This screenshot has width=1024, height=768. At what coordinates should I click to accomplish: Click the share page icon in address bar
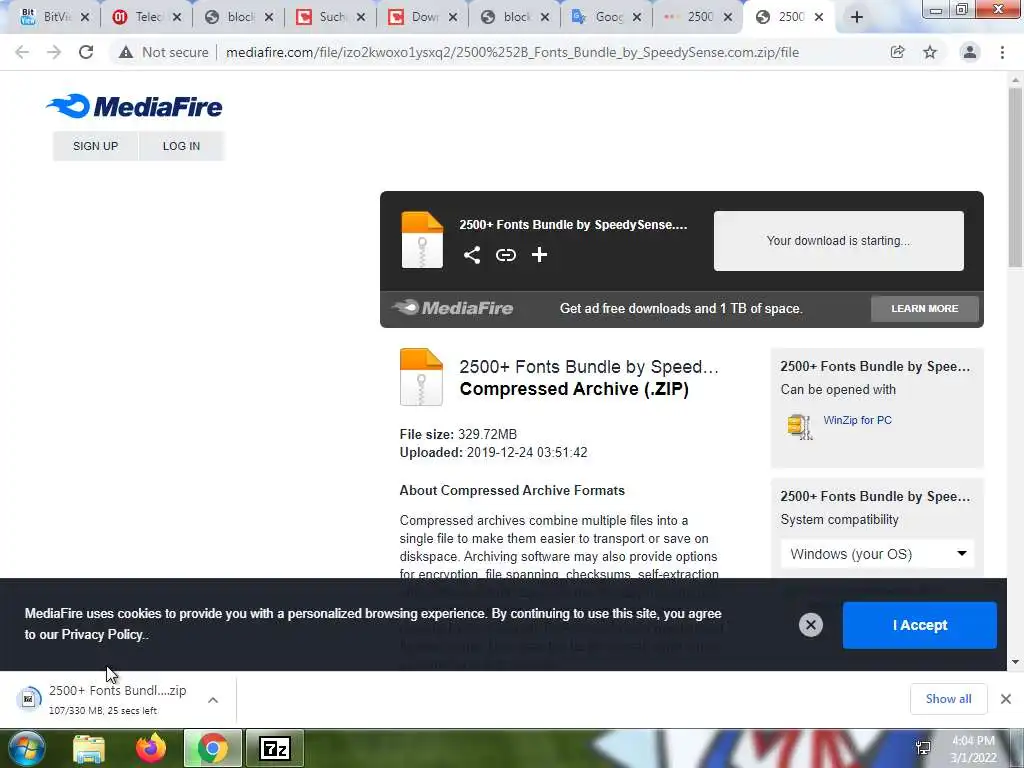[x=897, y=52]
